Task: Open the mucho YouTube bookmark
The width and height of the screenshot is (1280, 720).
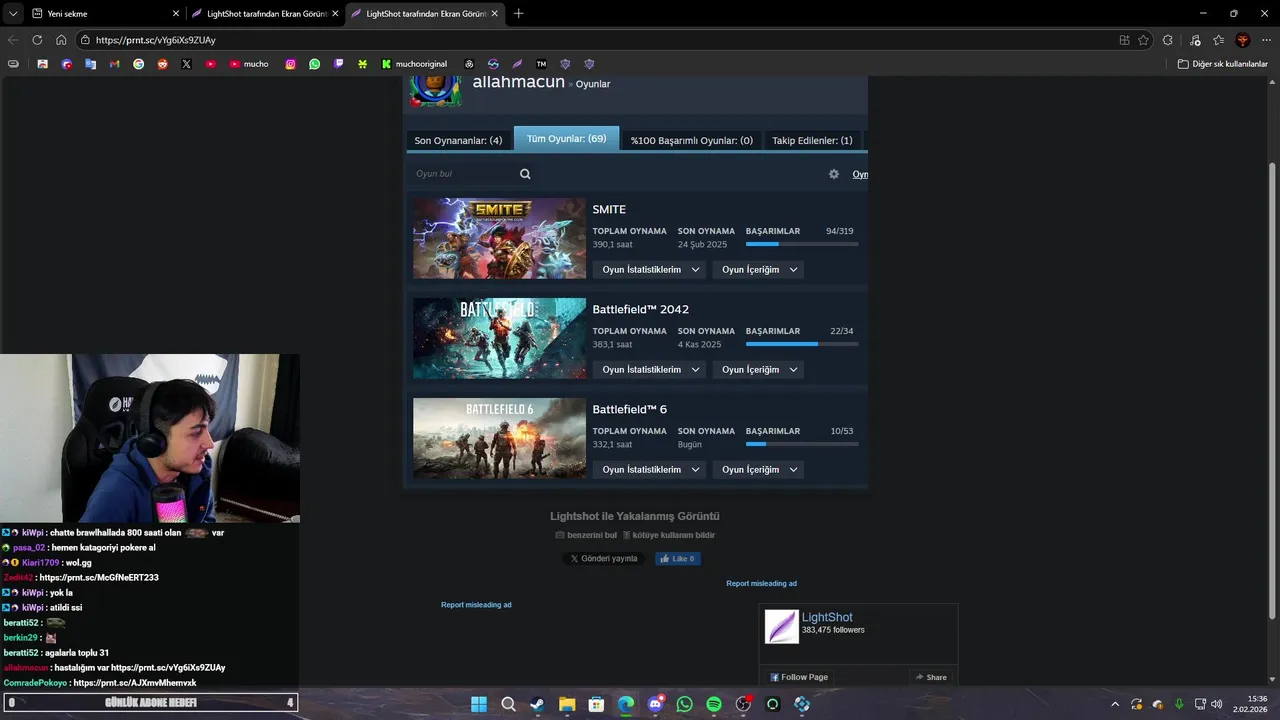Action: point(249,64)
